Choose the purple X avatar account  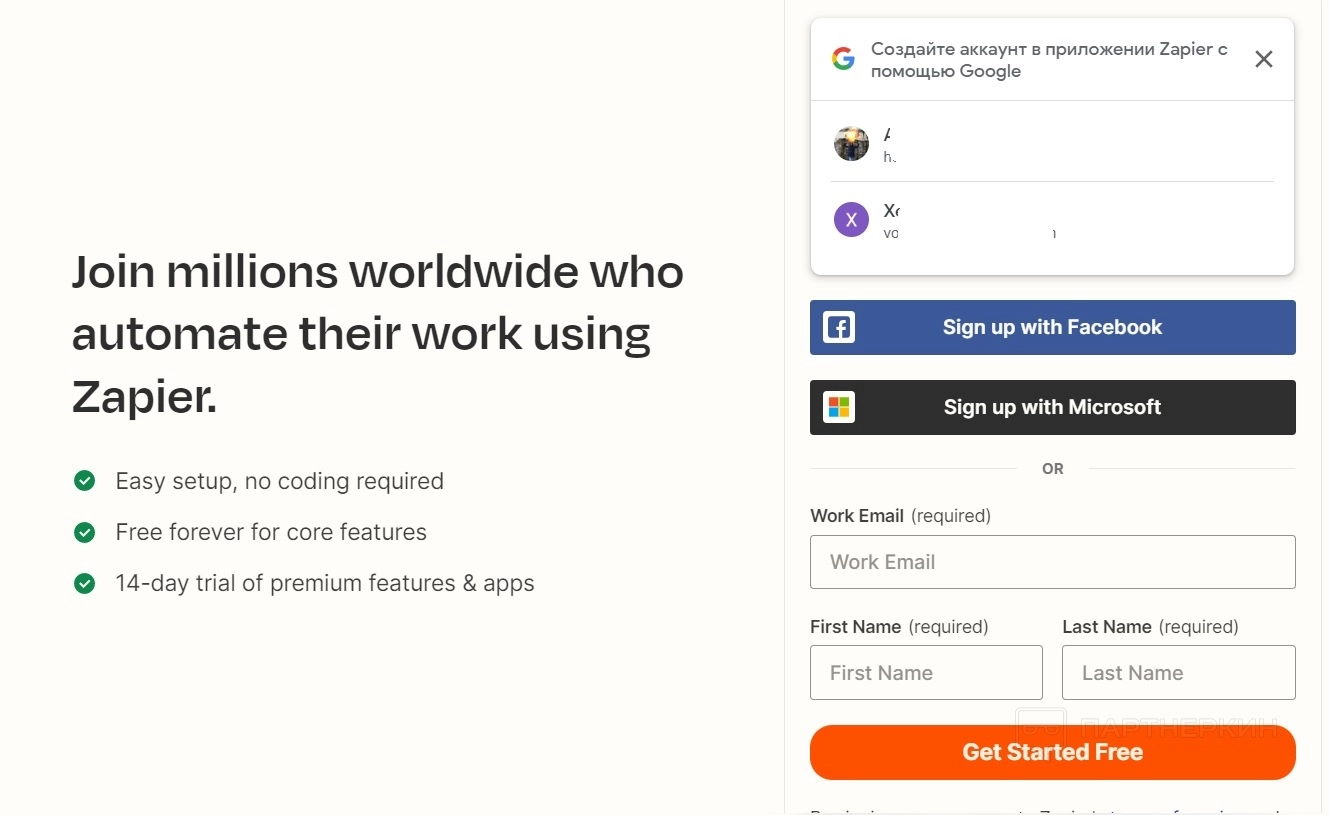pos(851,220)
